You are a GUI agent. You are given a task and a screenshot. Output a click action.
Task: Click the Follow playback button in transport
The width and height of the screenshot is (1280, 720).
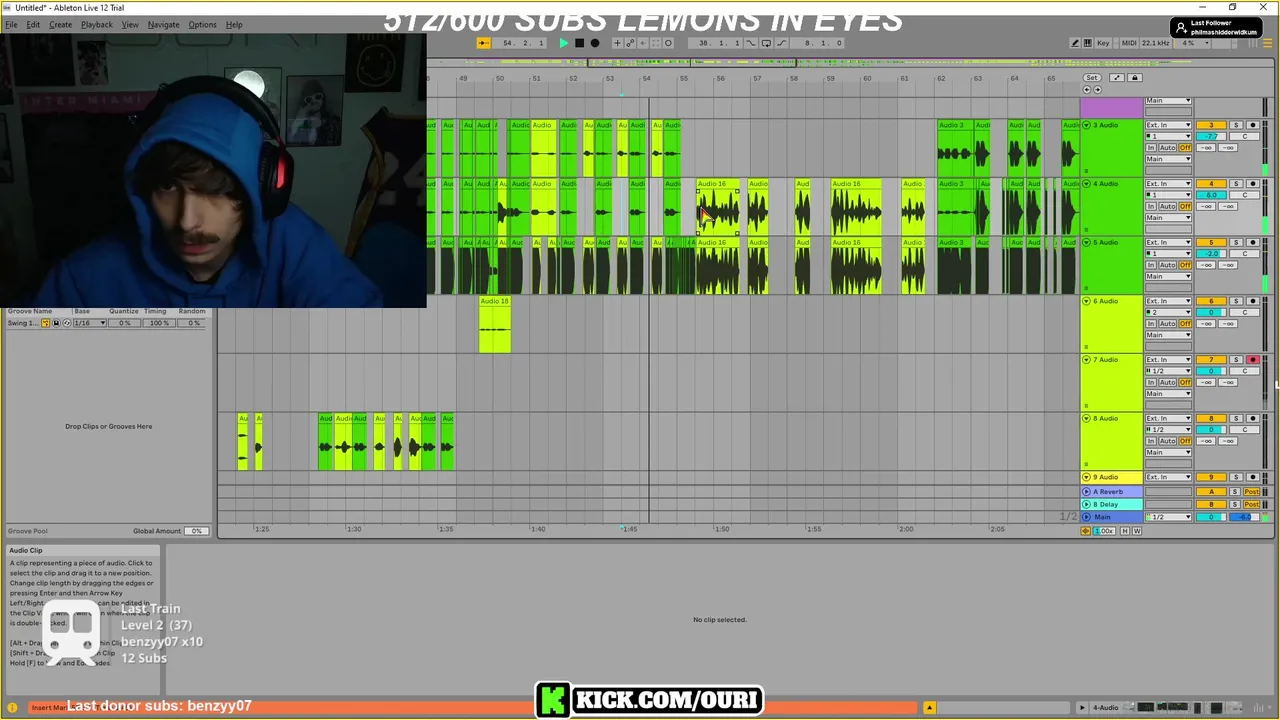(484, 43)
